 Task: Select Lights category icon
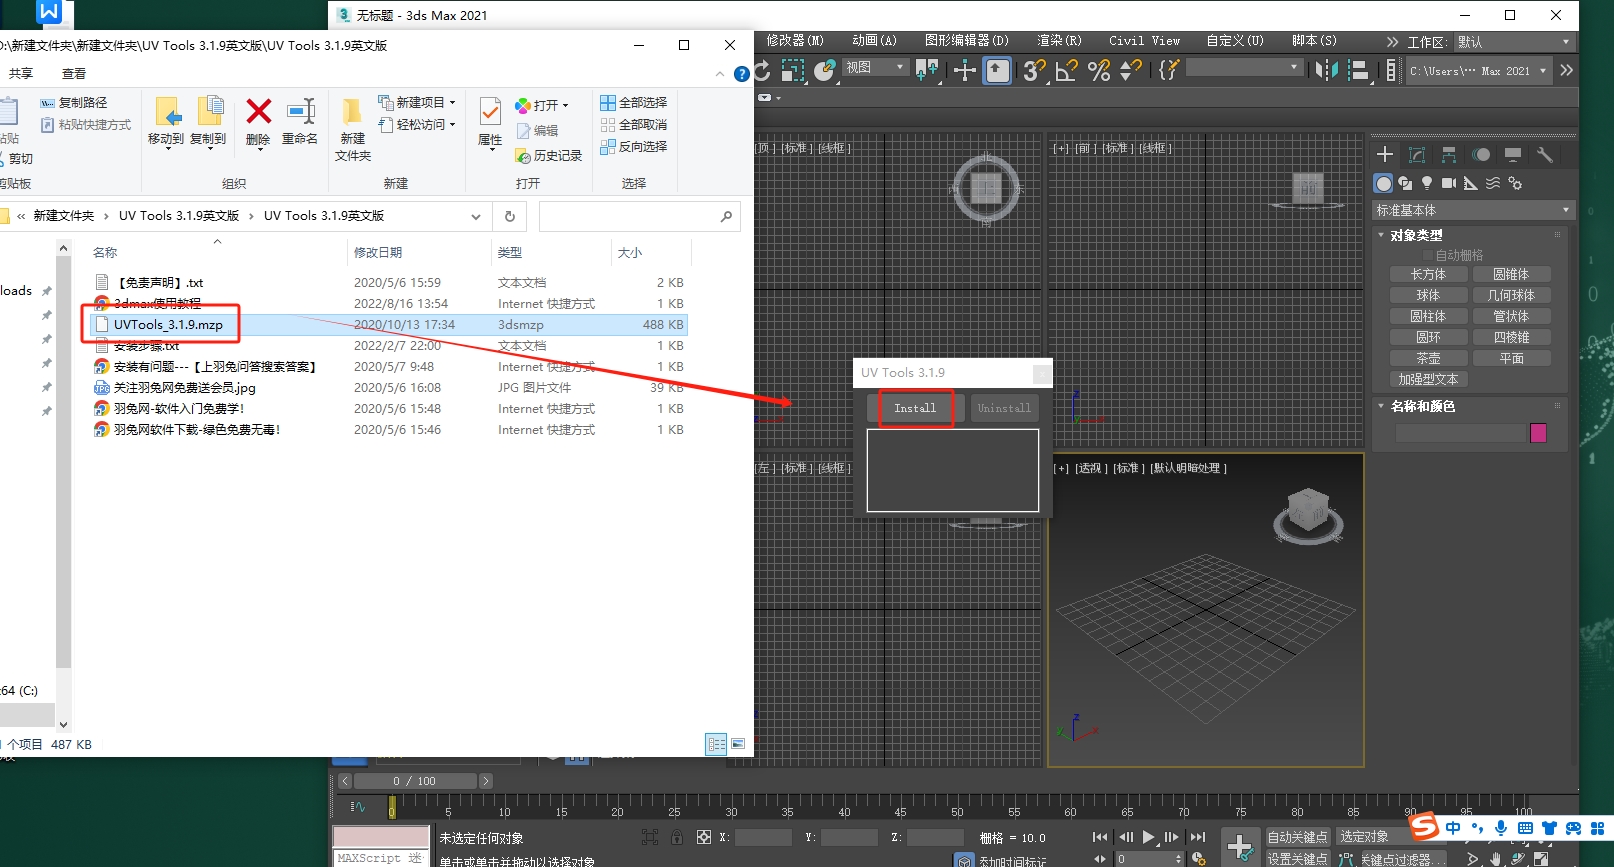tap(1427, 183)
